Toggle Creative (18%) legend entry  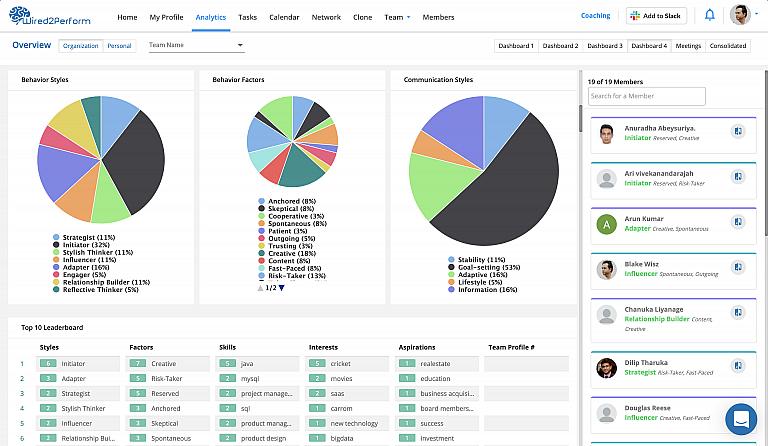pyautogui.click(x=287, y=254)
